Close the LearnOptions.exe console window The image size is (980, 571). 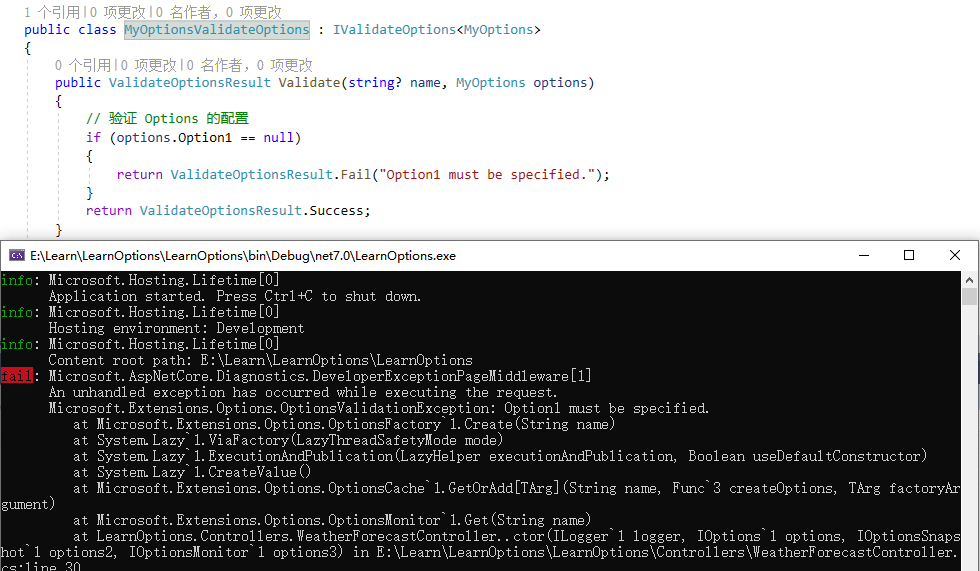pos(954,255)
